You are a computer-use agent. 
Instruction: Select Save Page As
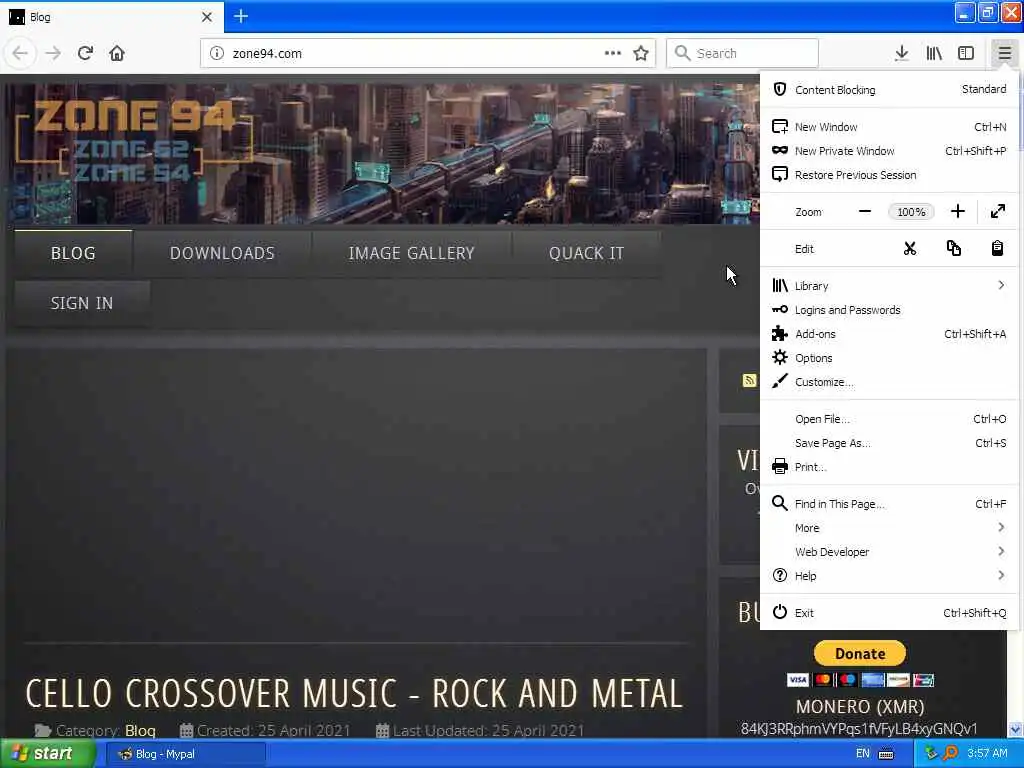[x=889, y=443]
